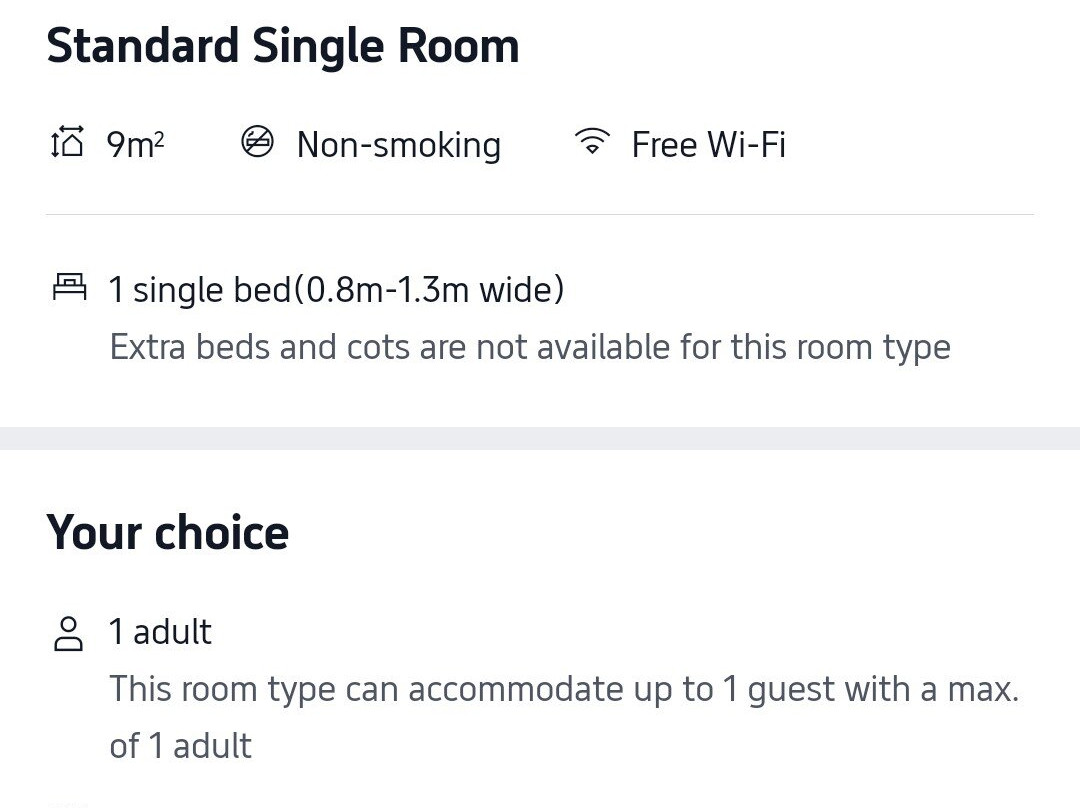Click the room size area icon
The height and width of the screenshot is (808, 1080).
pos(67,144)
